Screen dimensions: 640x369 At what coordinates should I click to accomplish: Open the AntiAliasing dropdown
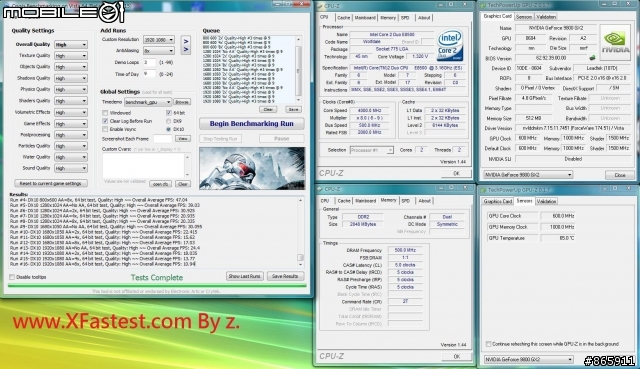pos(159,51)
